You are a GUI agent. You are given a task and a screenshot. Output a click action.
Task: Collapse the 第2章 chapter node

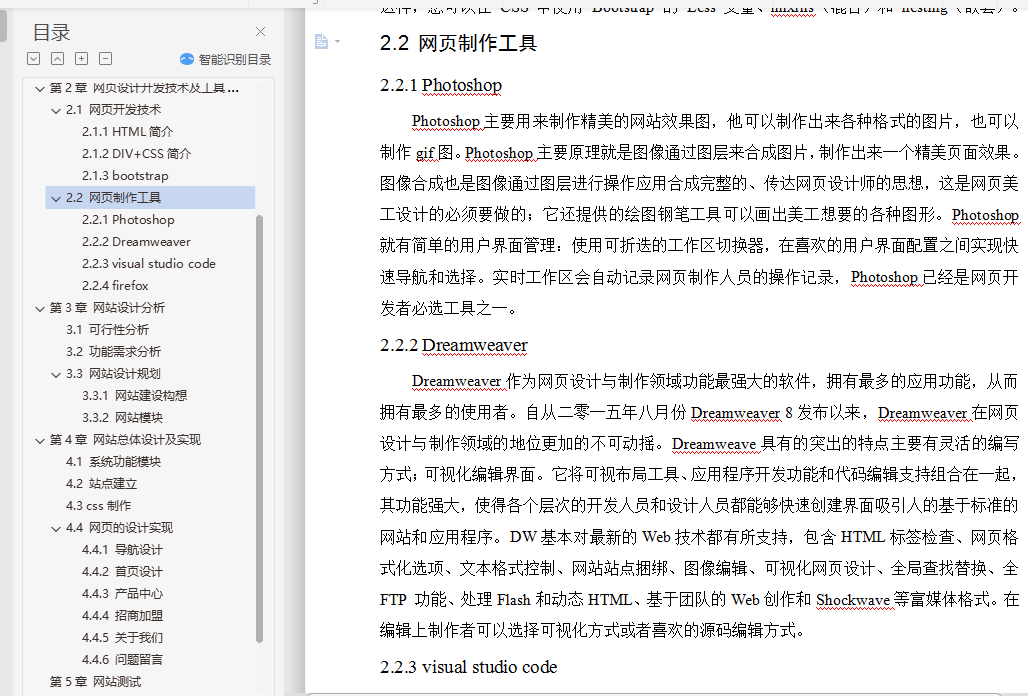40,88
